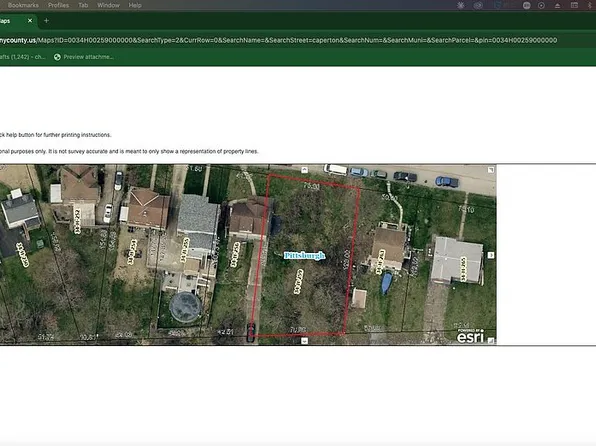The height and width of the screenshot is (446, 596).
Task: Pan the map south with the down arrow
Action: tap(304, 341)
